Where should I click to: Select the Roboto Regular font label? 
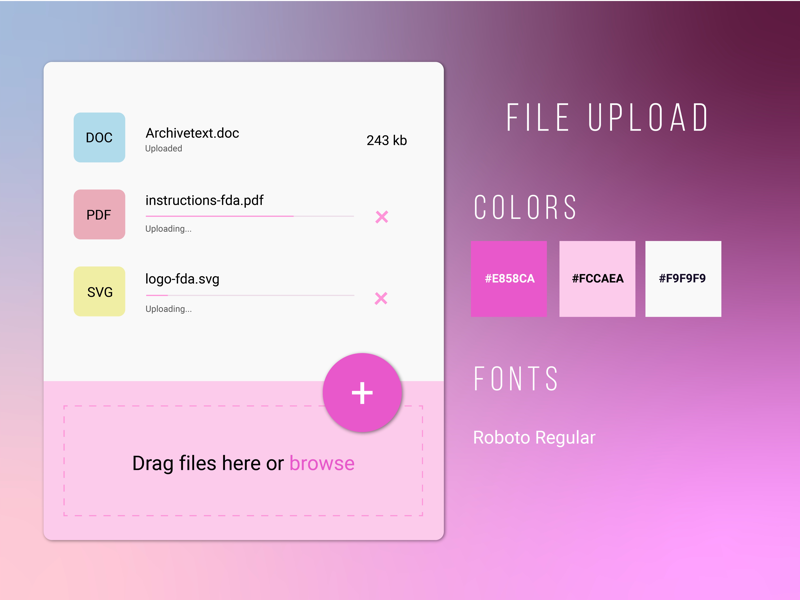534,437
